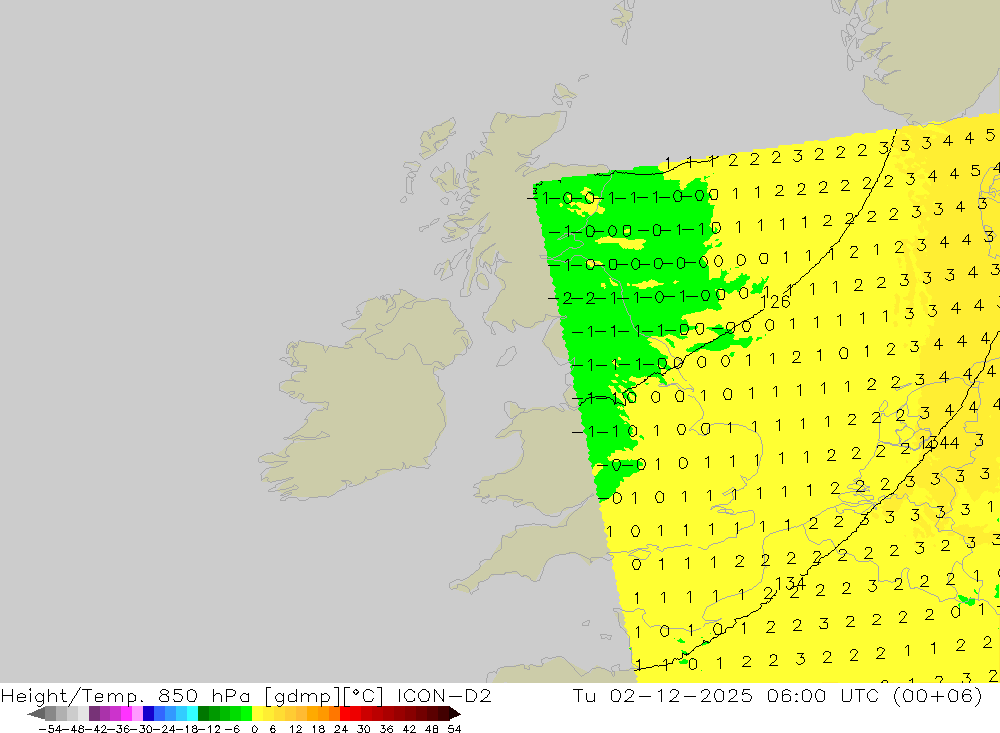Click the "54" label under the color legend
The height and width of the screenshot is (733, 1000).
click(455, 729)
